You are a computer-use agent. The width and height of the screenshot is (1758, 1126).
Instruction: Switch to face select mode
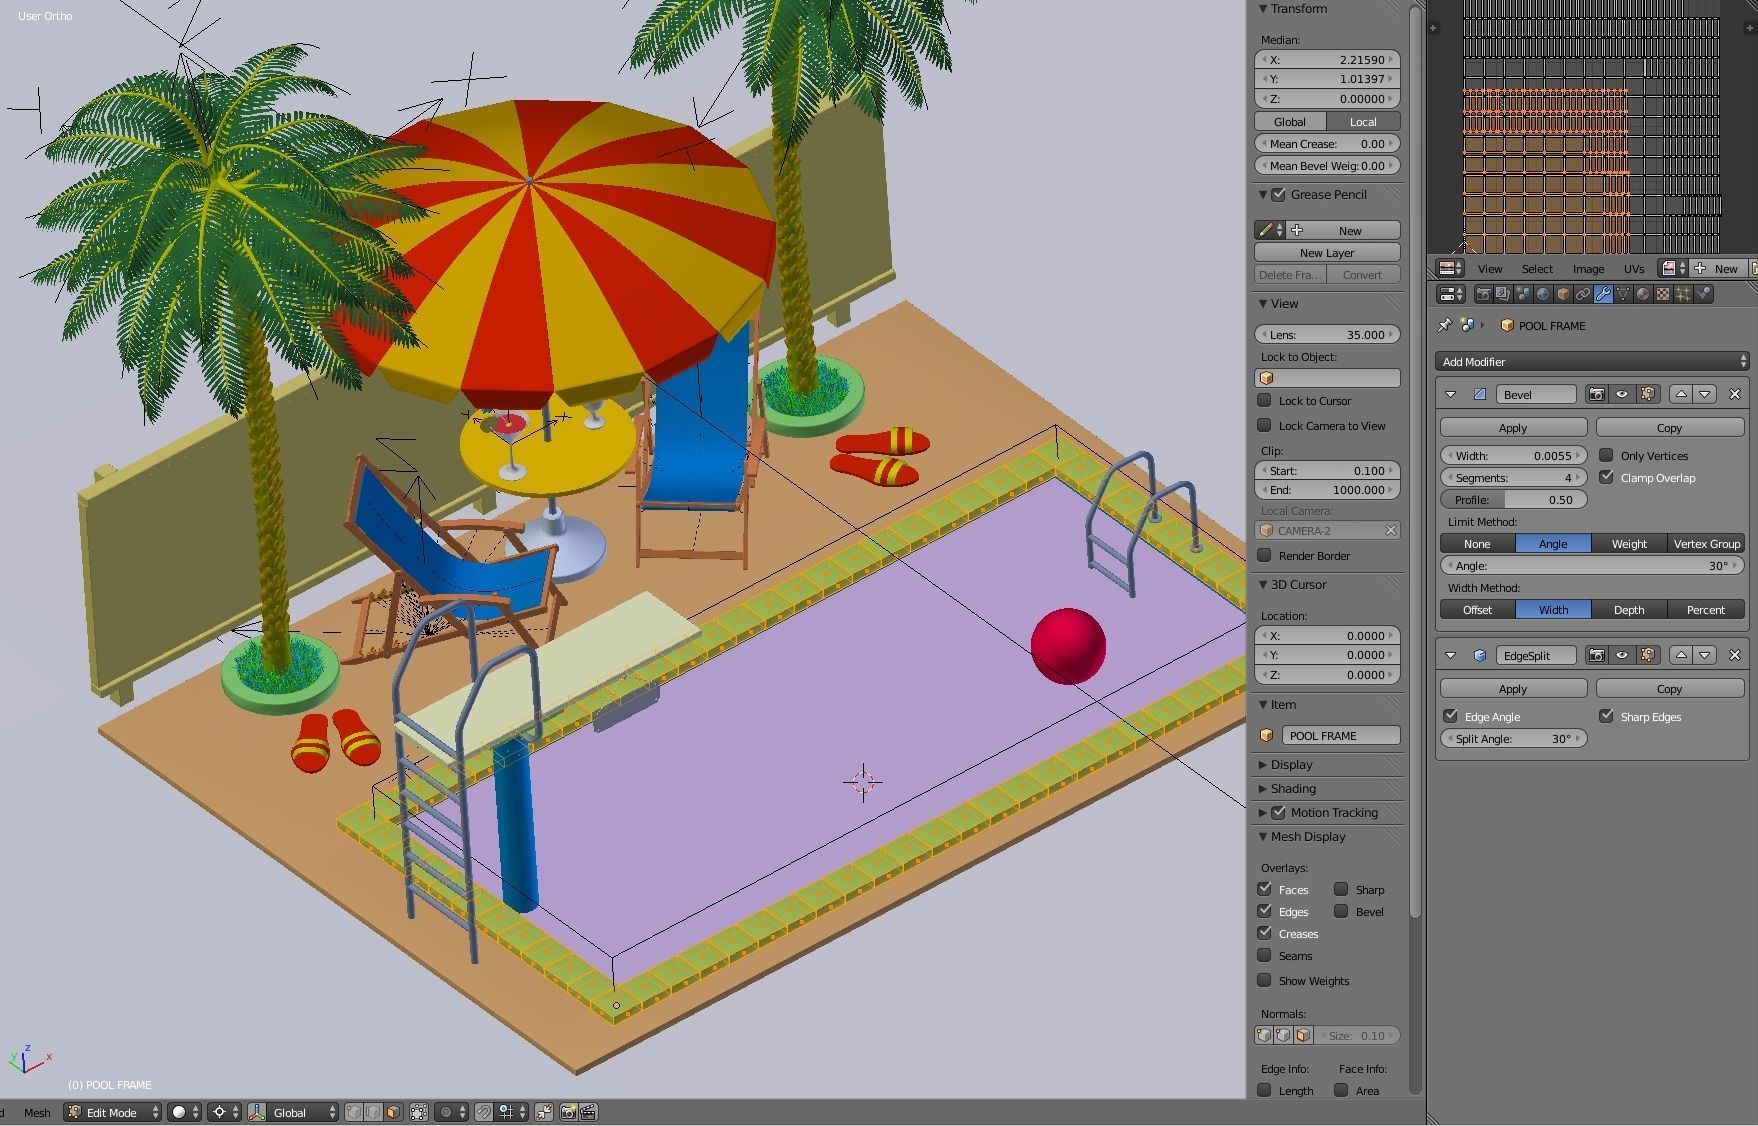point(394,1111)
